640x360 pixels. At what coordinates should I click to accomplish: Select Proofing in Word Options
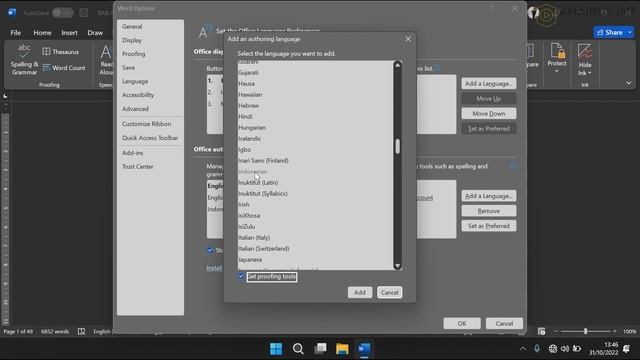(x=150, y=54)
